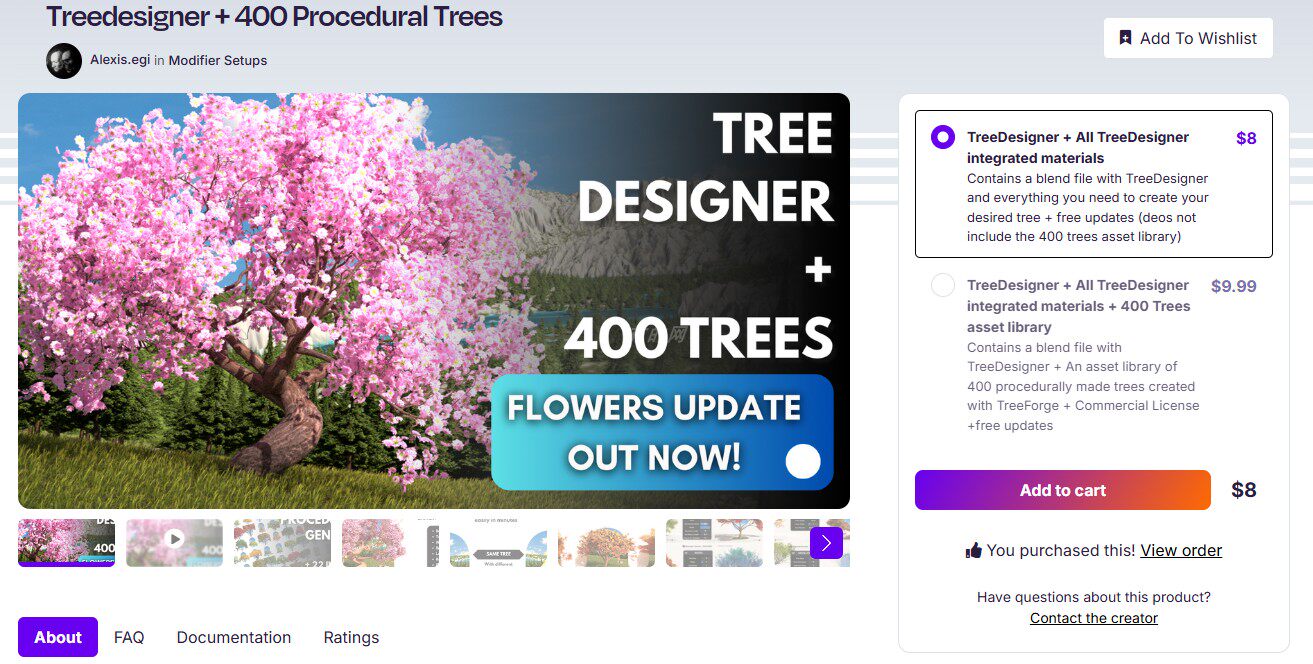Switch to the Ratings tab
The image size is (1313, 664).
(x=351, y=637)
